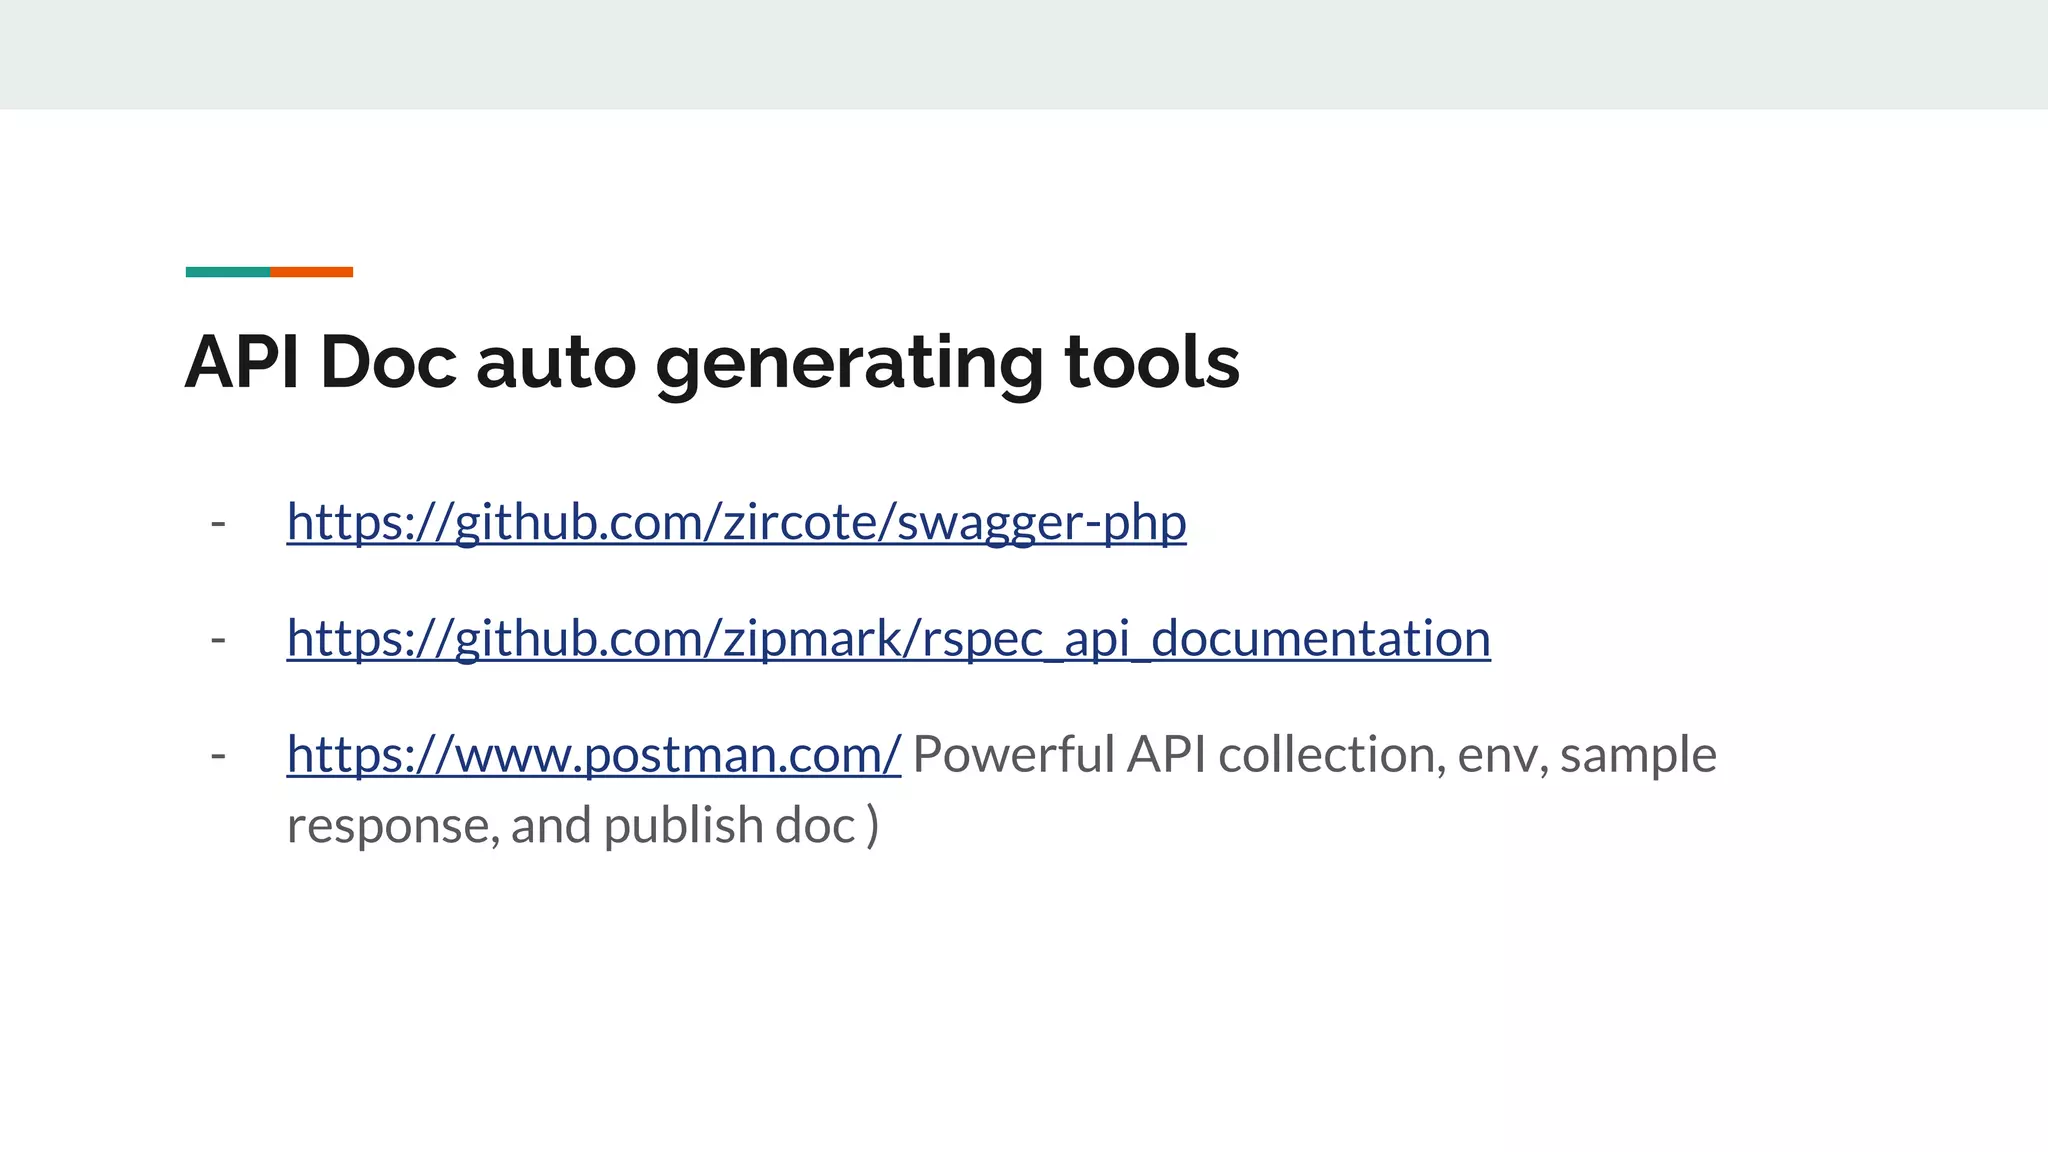Open the www.postman.com link
Image resolution: width=2048 pixels, height=1152 pixels.
593,754
